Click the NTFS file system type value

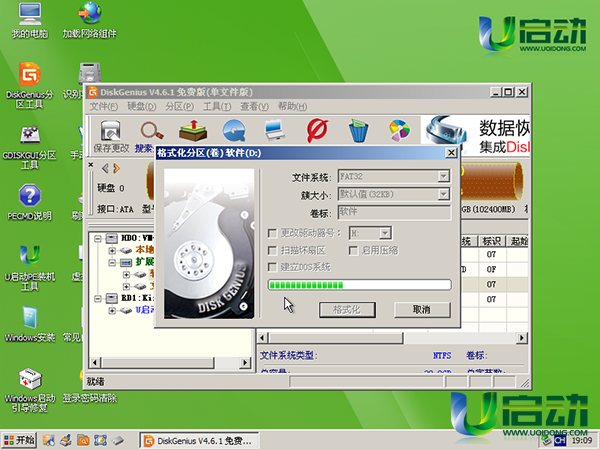pyautogui.click(x=442, y=355)
